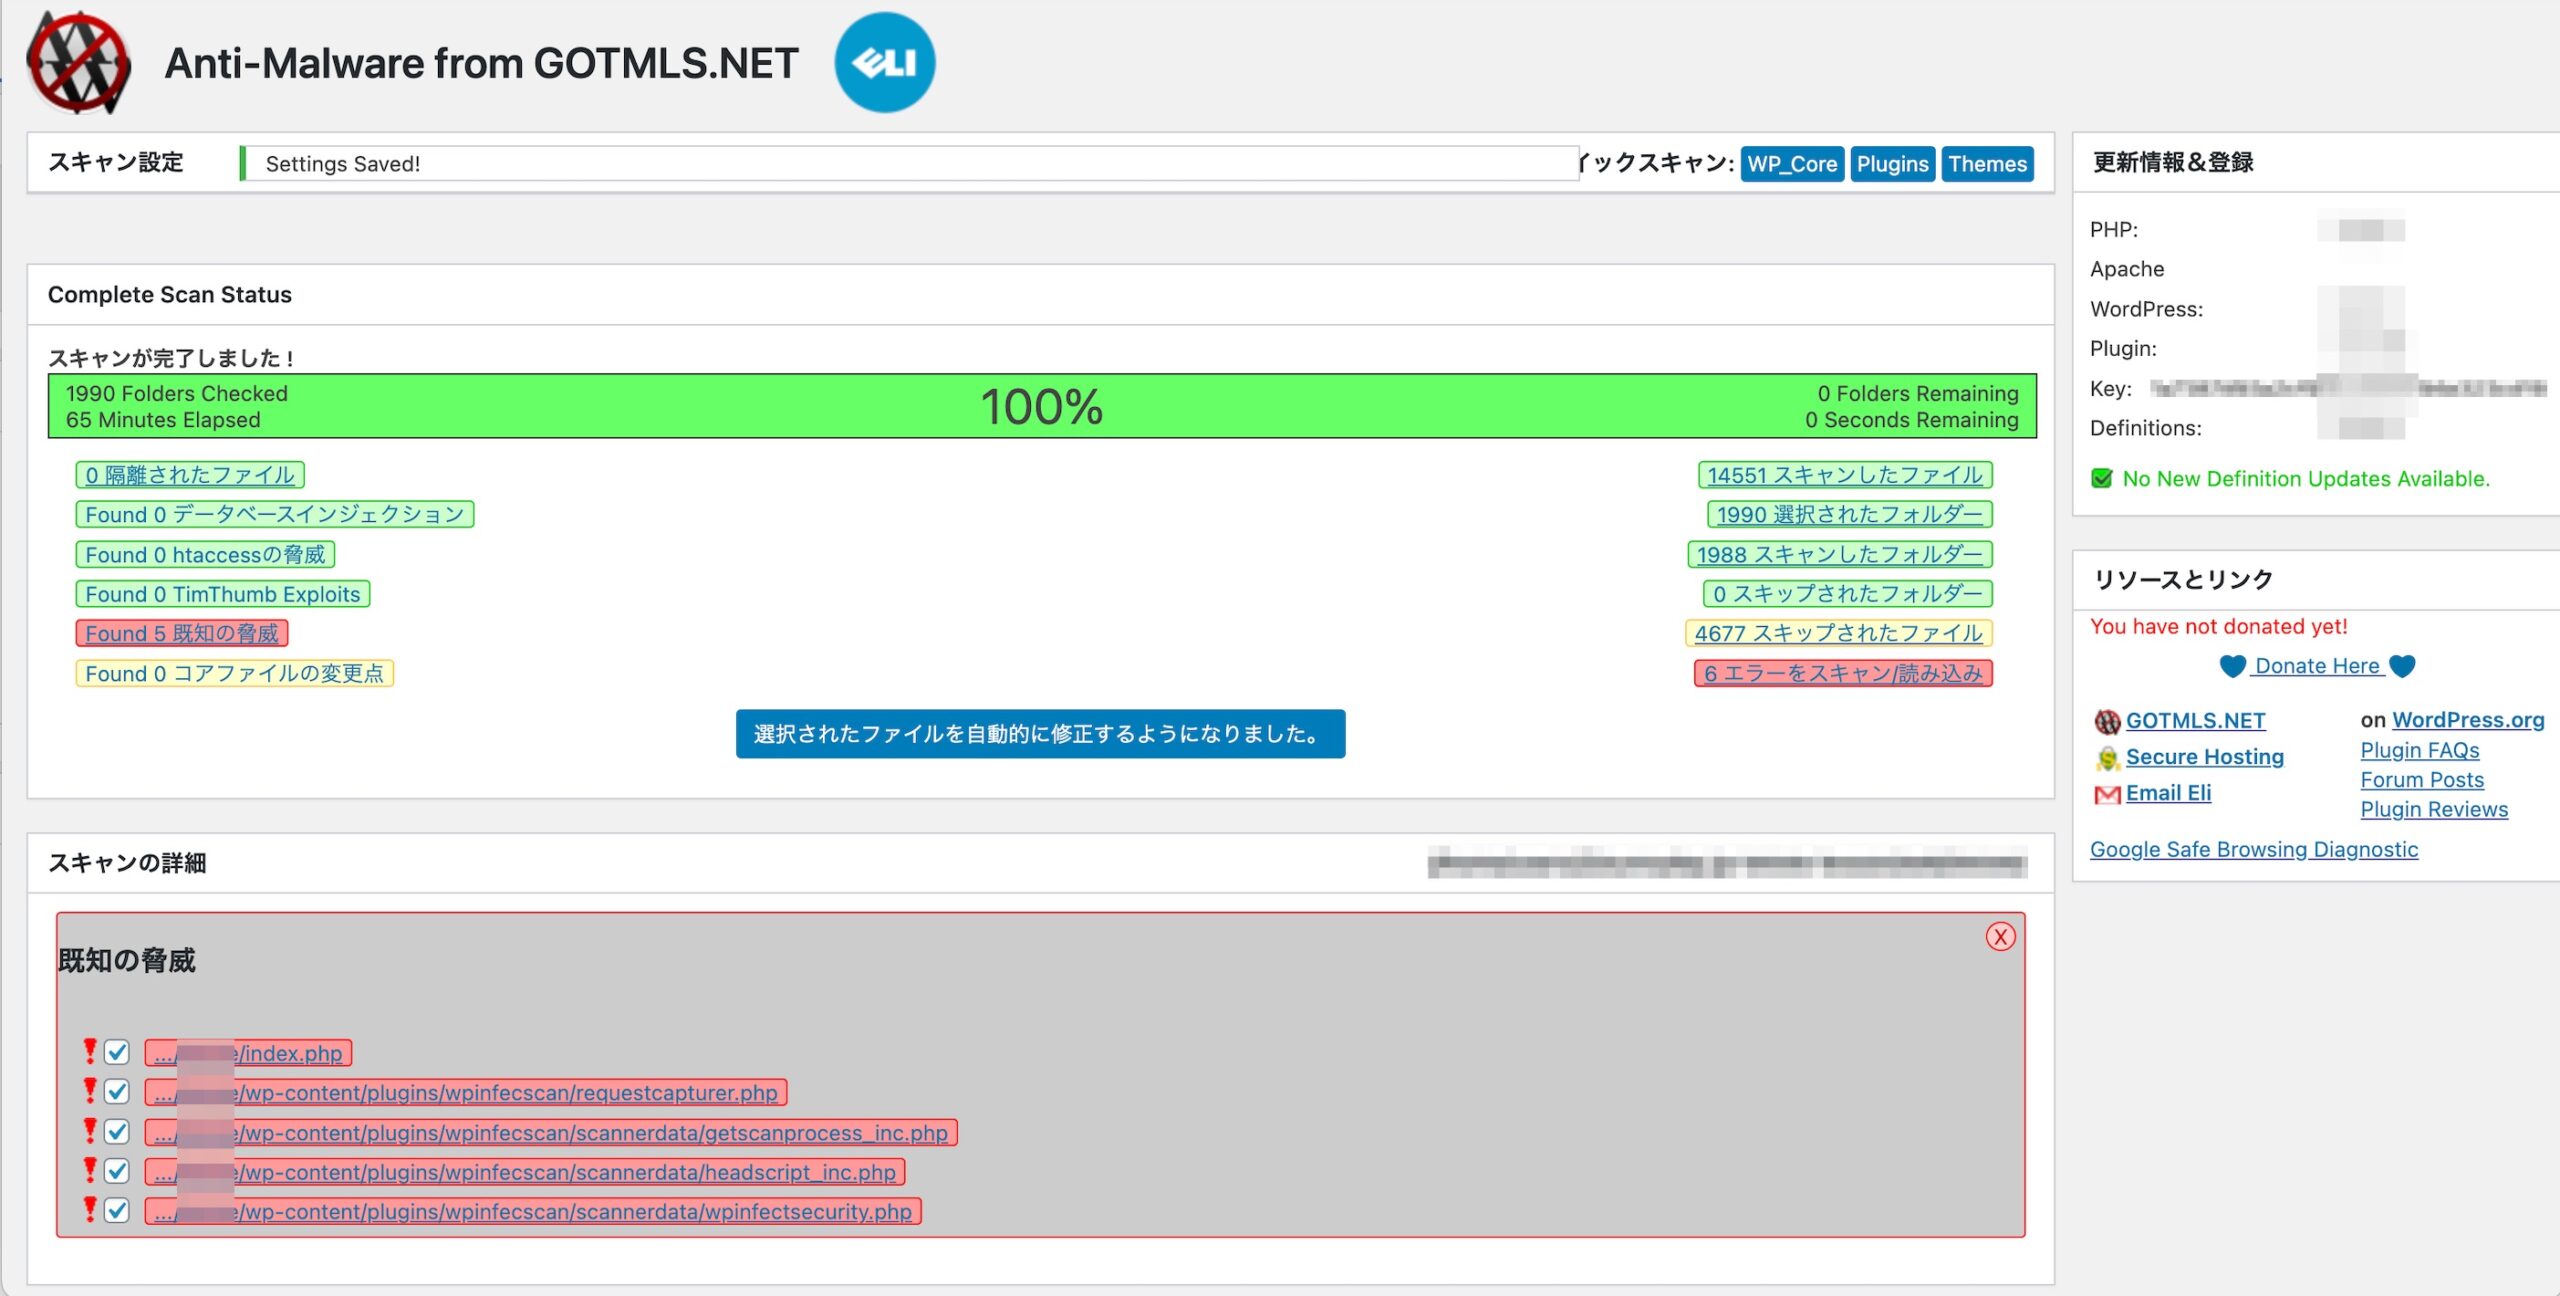Image resolution: width=2560 pixels, height=1296 pixels.
Task: Close the 既知の脅威 panel with X
Action: (2000, 936)
